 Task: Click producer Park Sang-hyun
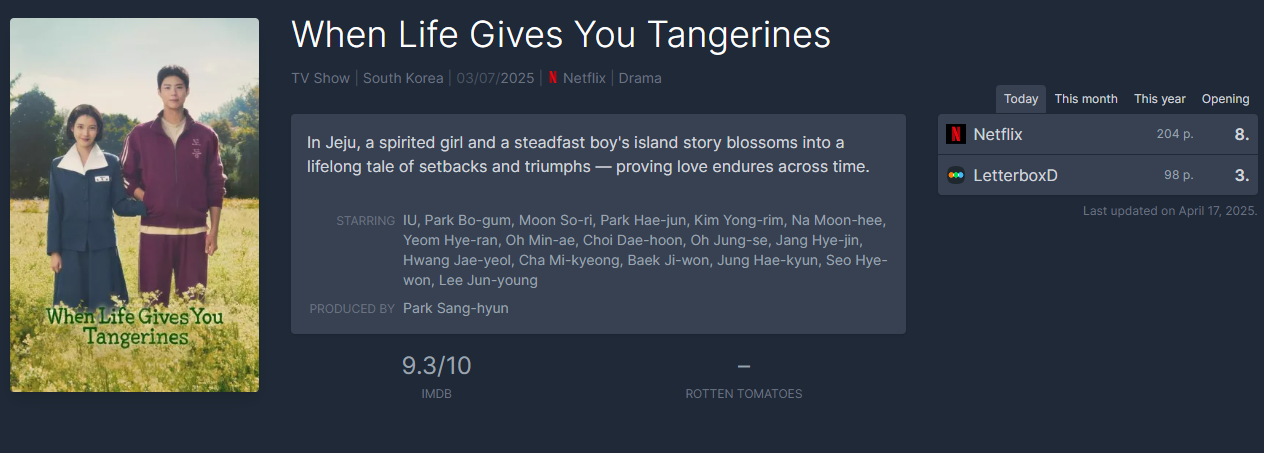click(456, 308)
